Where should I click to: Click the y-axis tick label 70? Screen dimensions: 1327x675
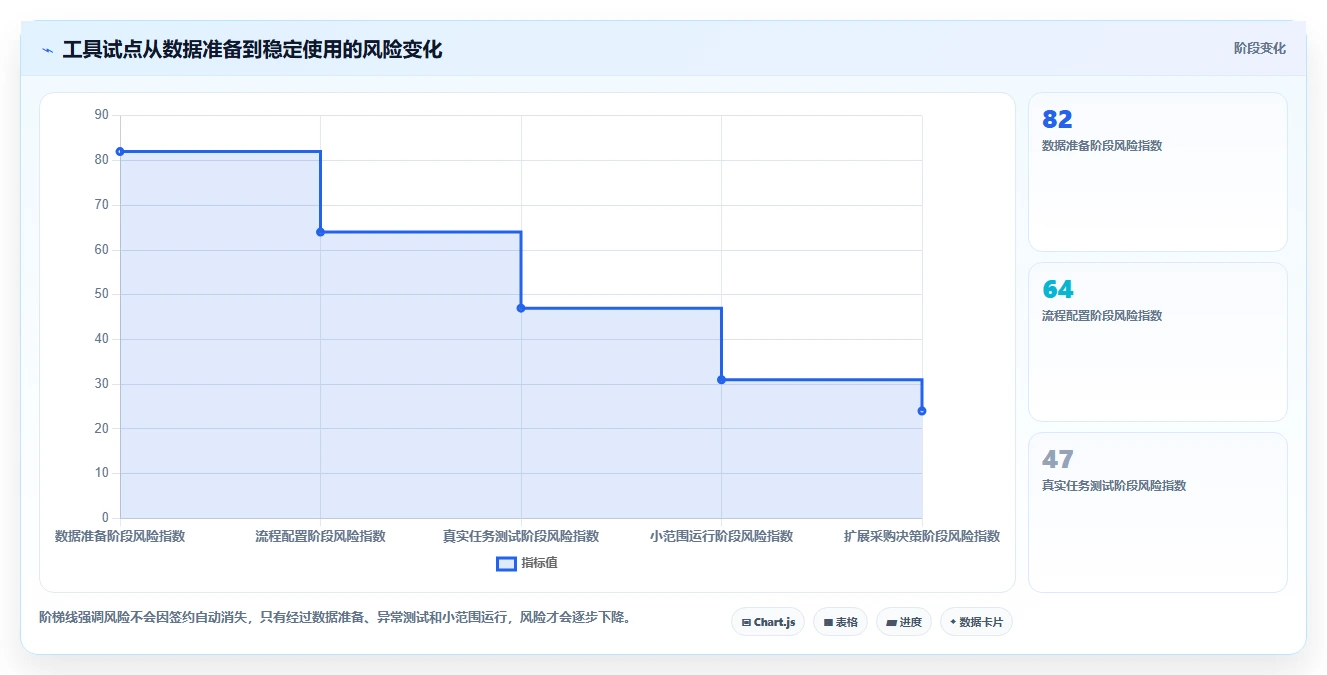(x=101, y=205)
